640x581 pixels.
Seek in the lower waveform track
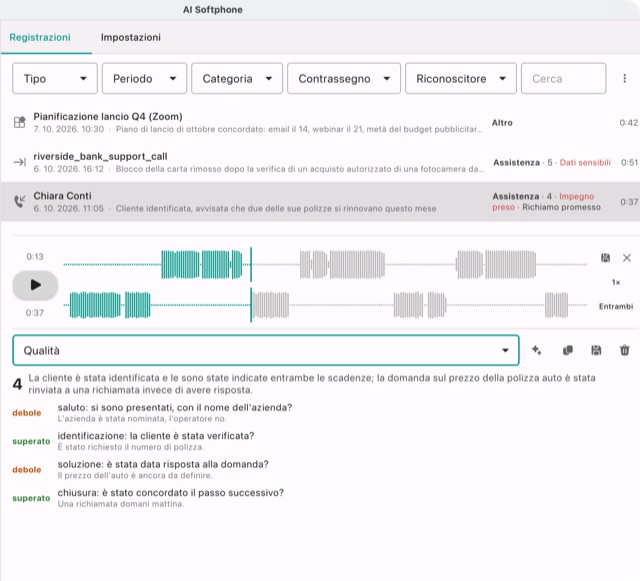(x=325, y=305)
